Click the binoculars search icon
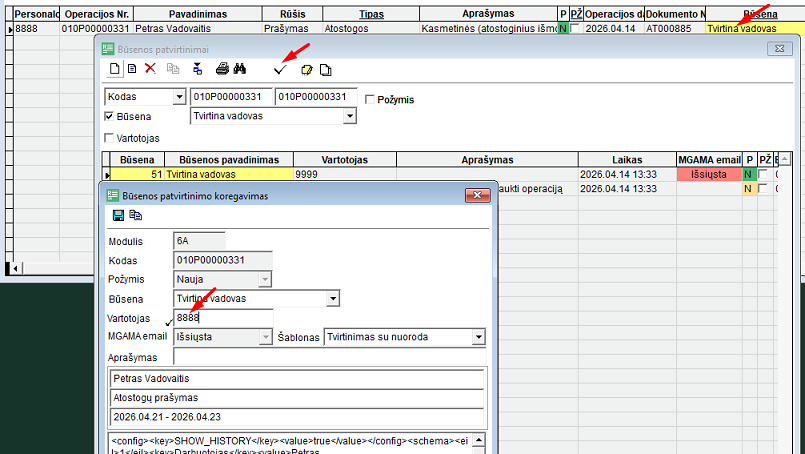Viewport: 805px width, 454px height. (x=240, y=69)
